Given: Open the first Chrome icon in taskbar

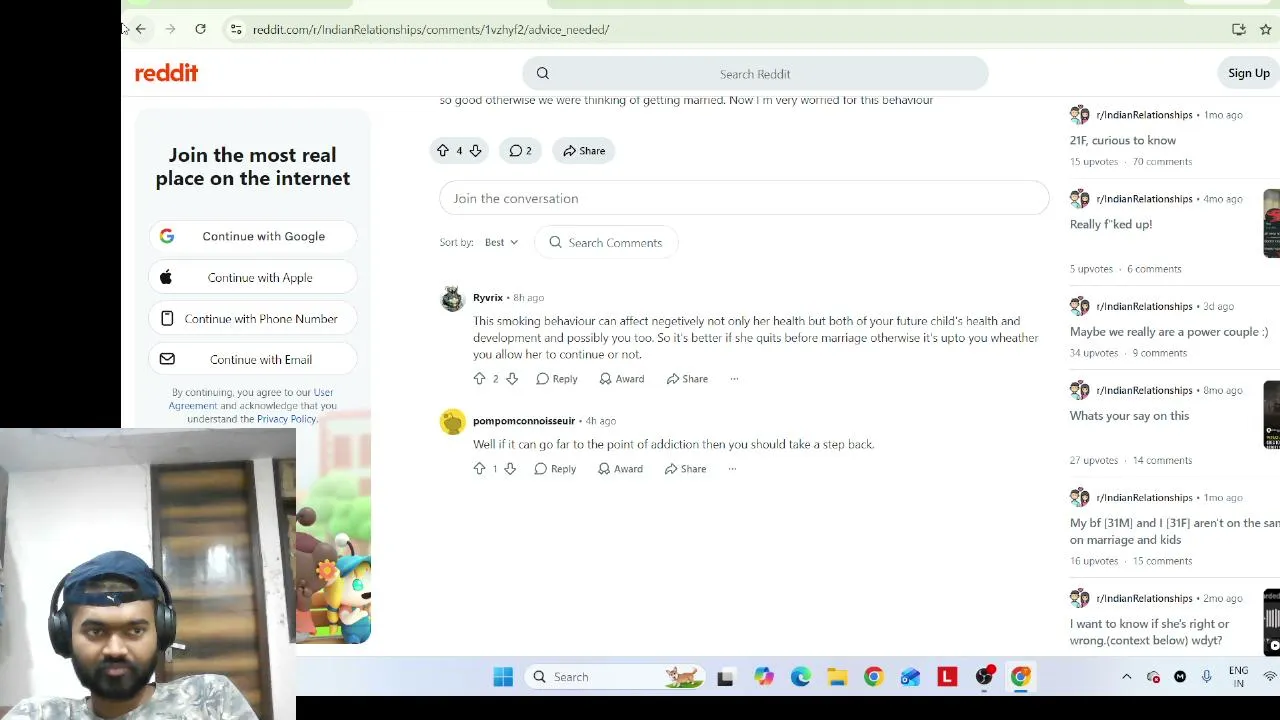Looking at the screenshot, I should pos(874,677).
